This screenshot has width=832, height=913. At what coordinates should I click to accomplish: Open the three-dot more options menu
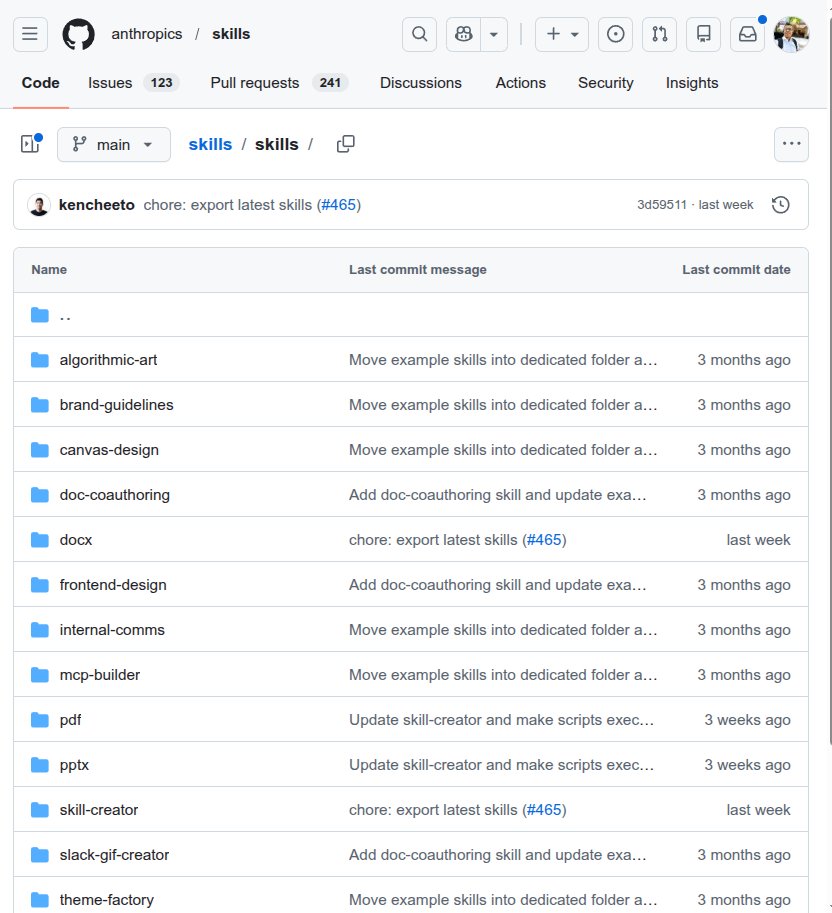click(791, 144)
